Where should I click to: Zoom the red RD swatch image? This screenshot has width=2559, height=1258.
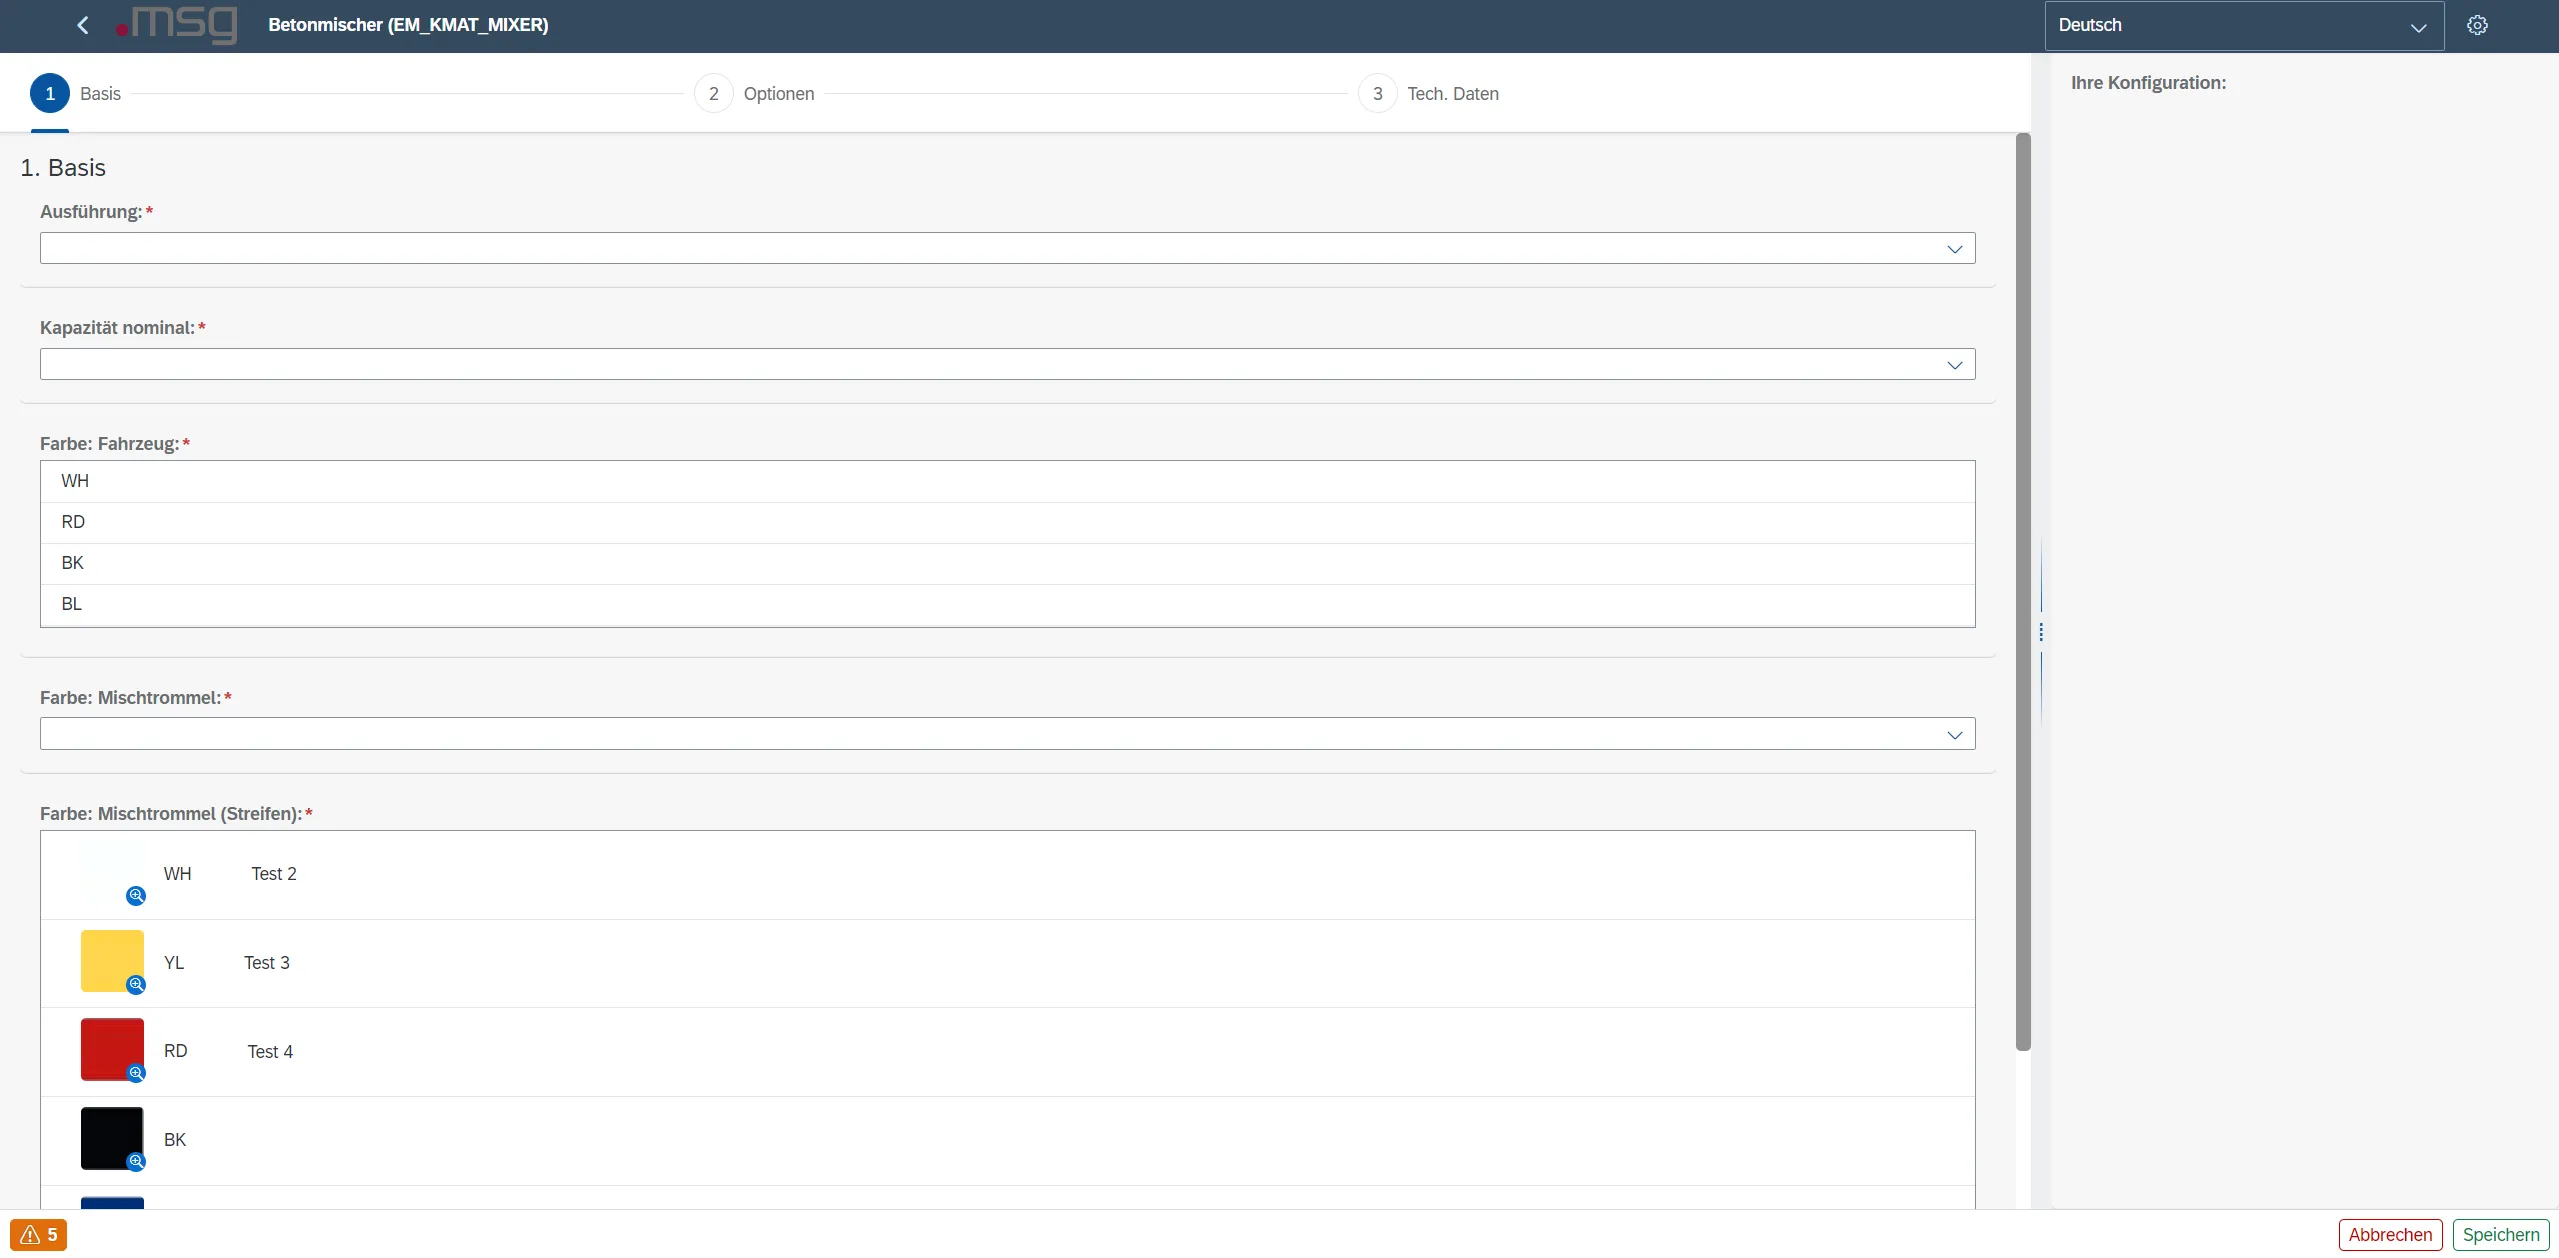click(136, 1073)
